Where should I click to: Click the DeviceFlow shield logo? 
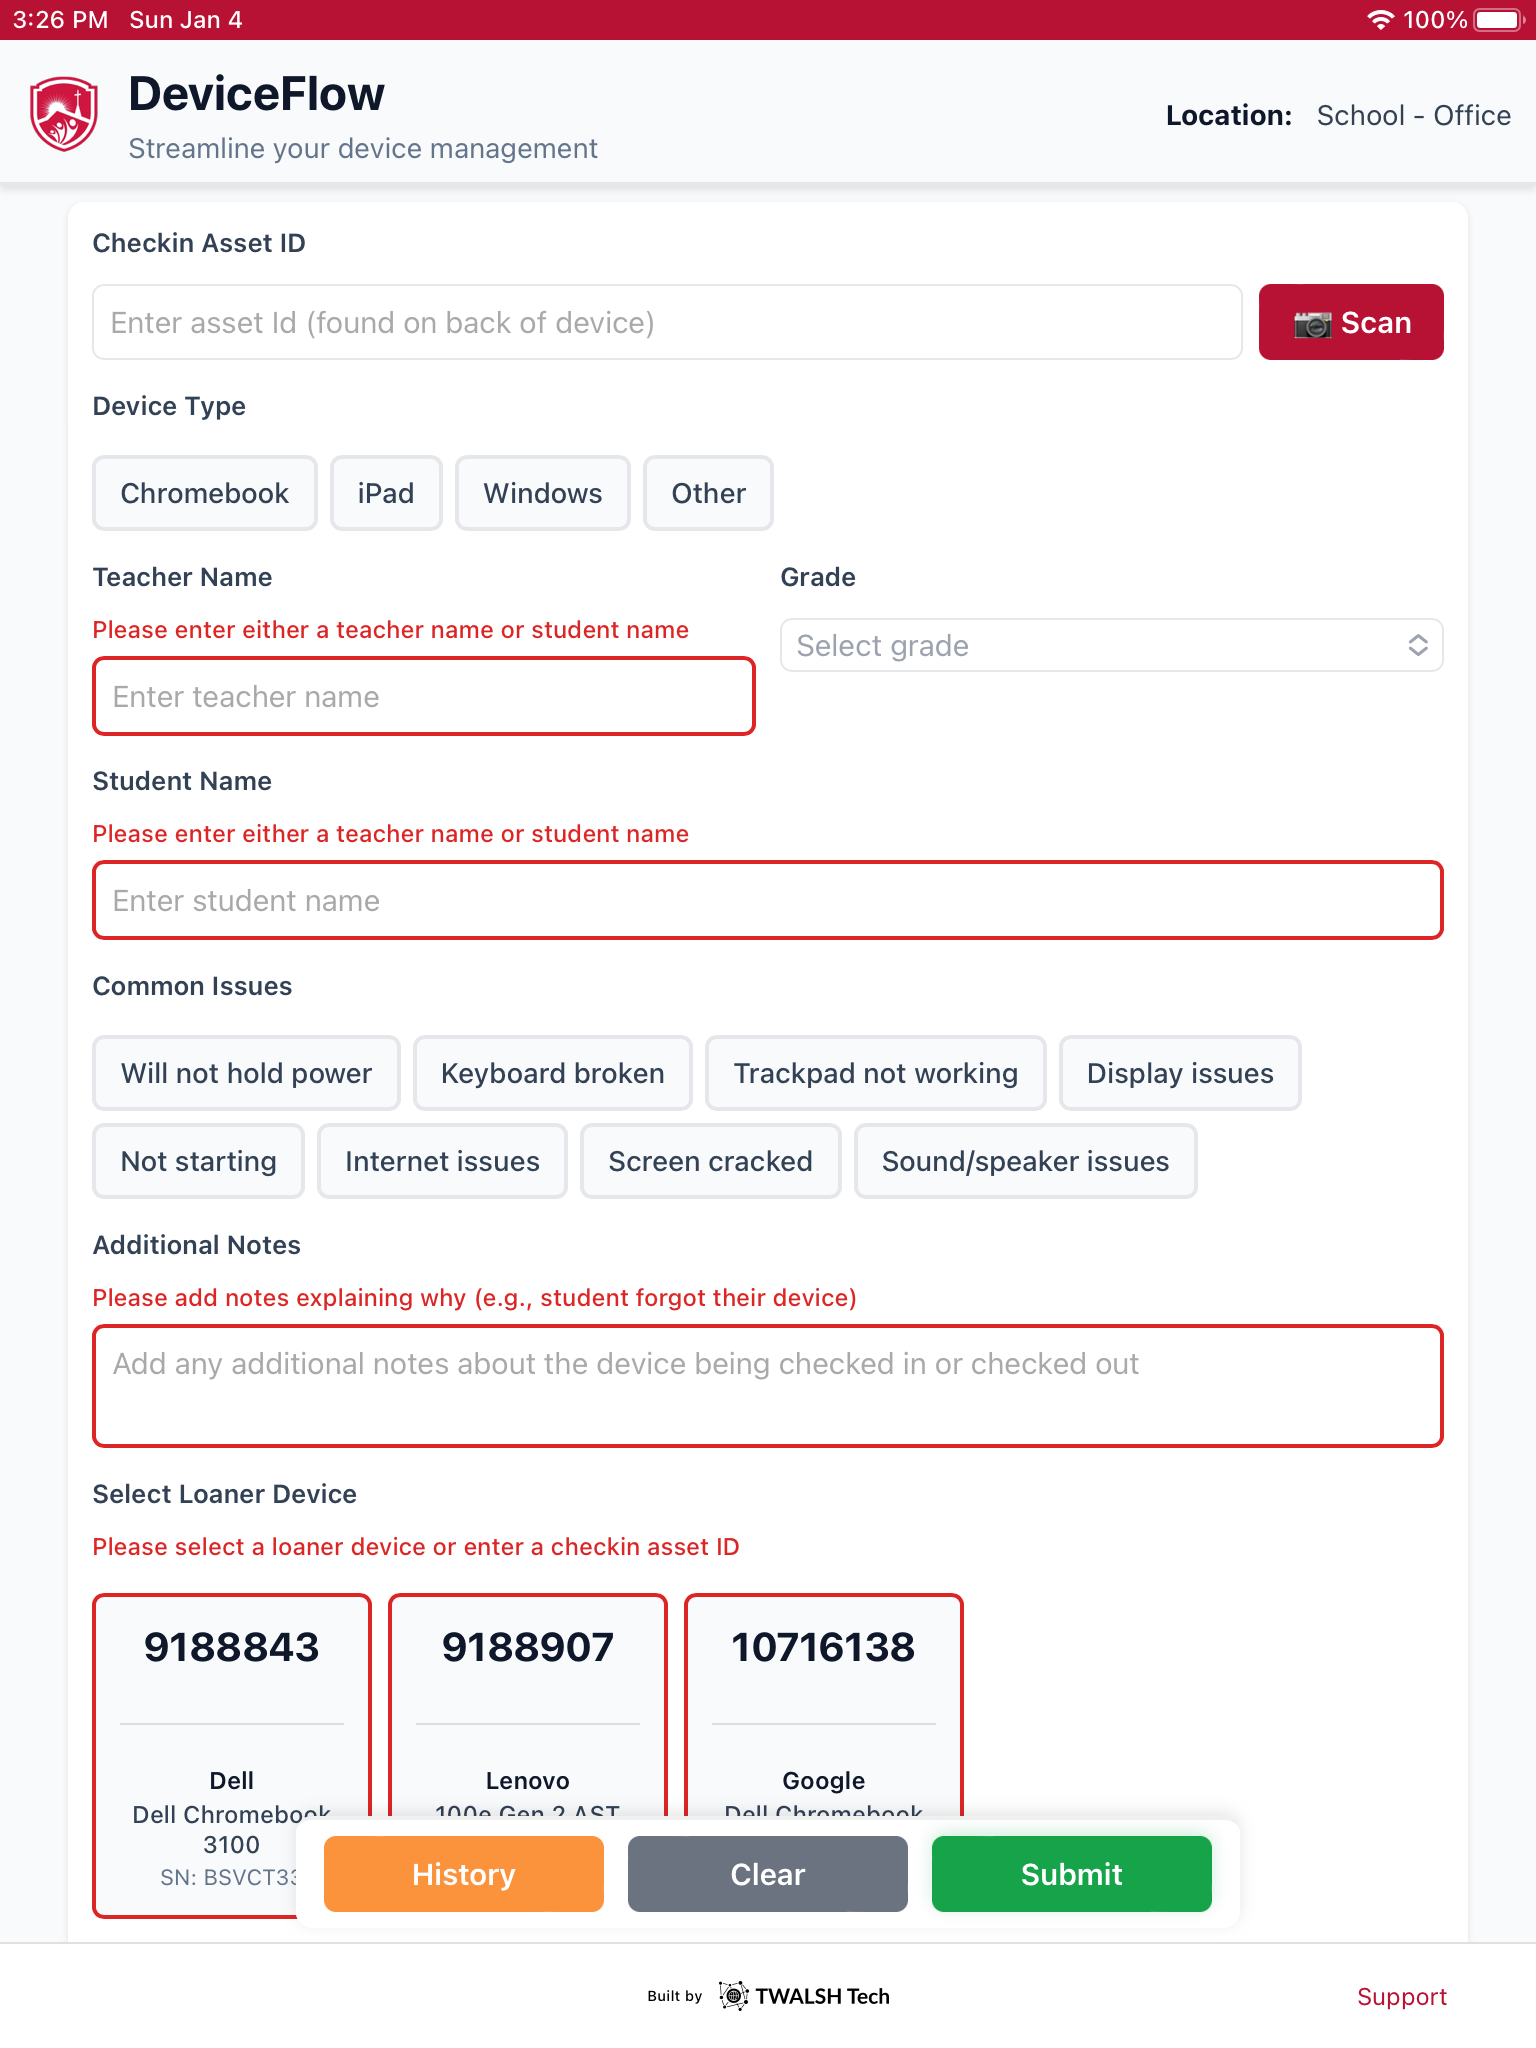tap(62, 112)
